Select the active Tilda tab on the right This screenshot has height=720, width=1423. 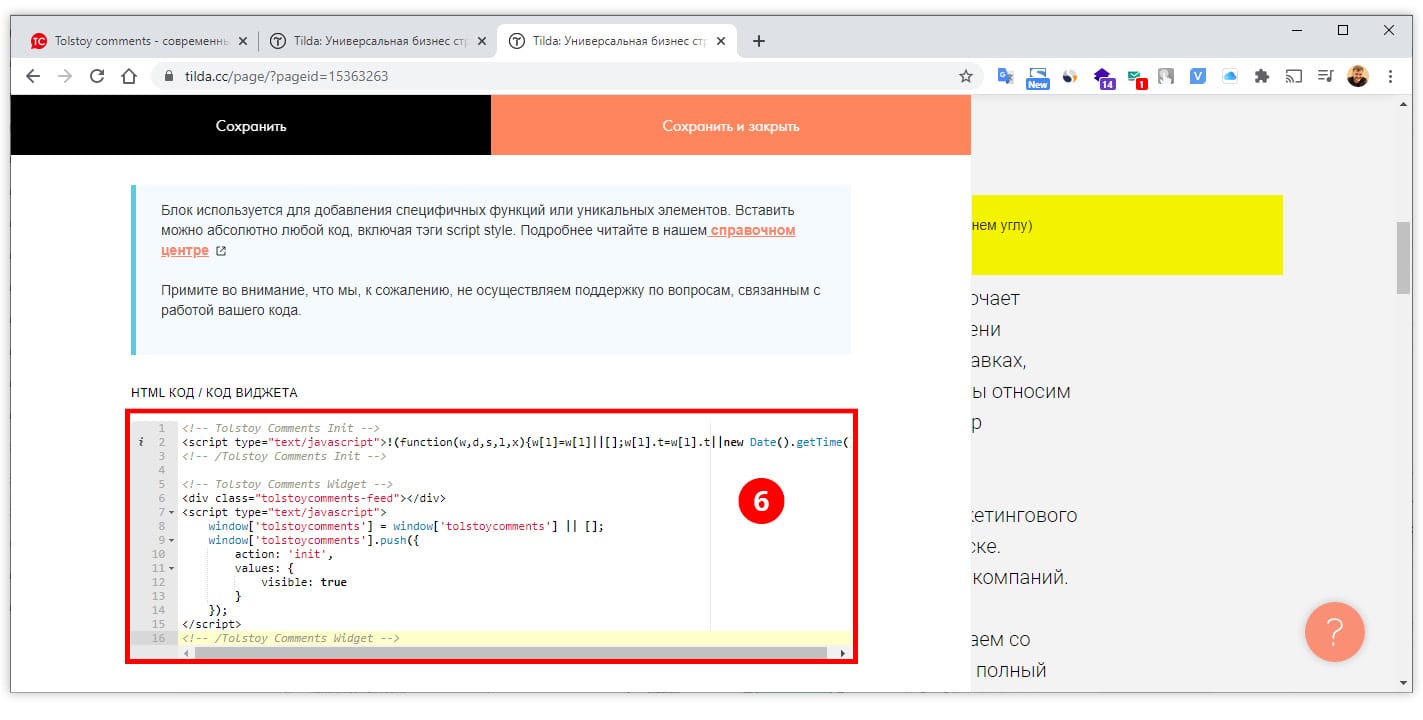(617, 41)
